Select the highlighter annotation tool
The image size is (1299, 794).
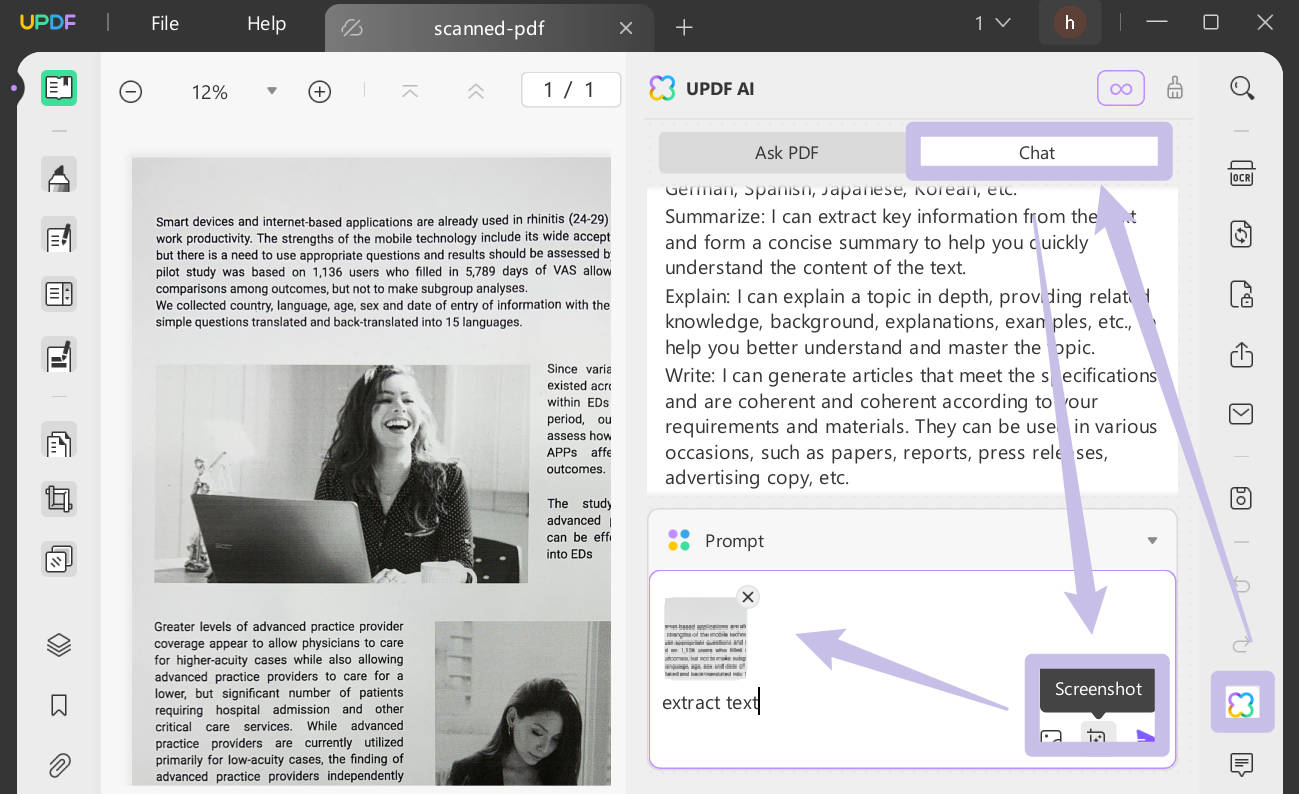pyautogui.click(x=59, y=174)
